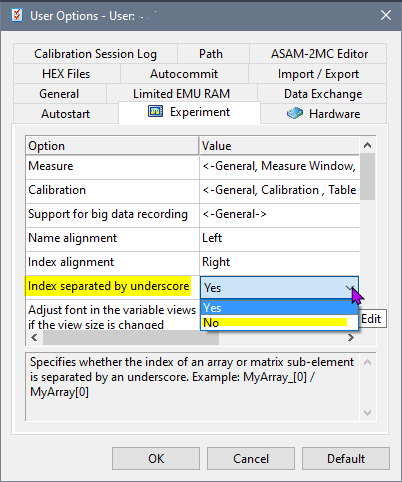Click the horizontal scrollbar left arrow

click(x=34, y=338)
